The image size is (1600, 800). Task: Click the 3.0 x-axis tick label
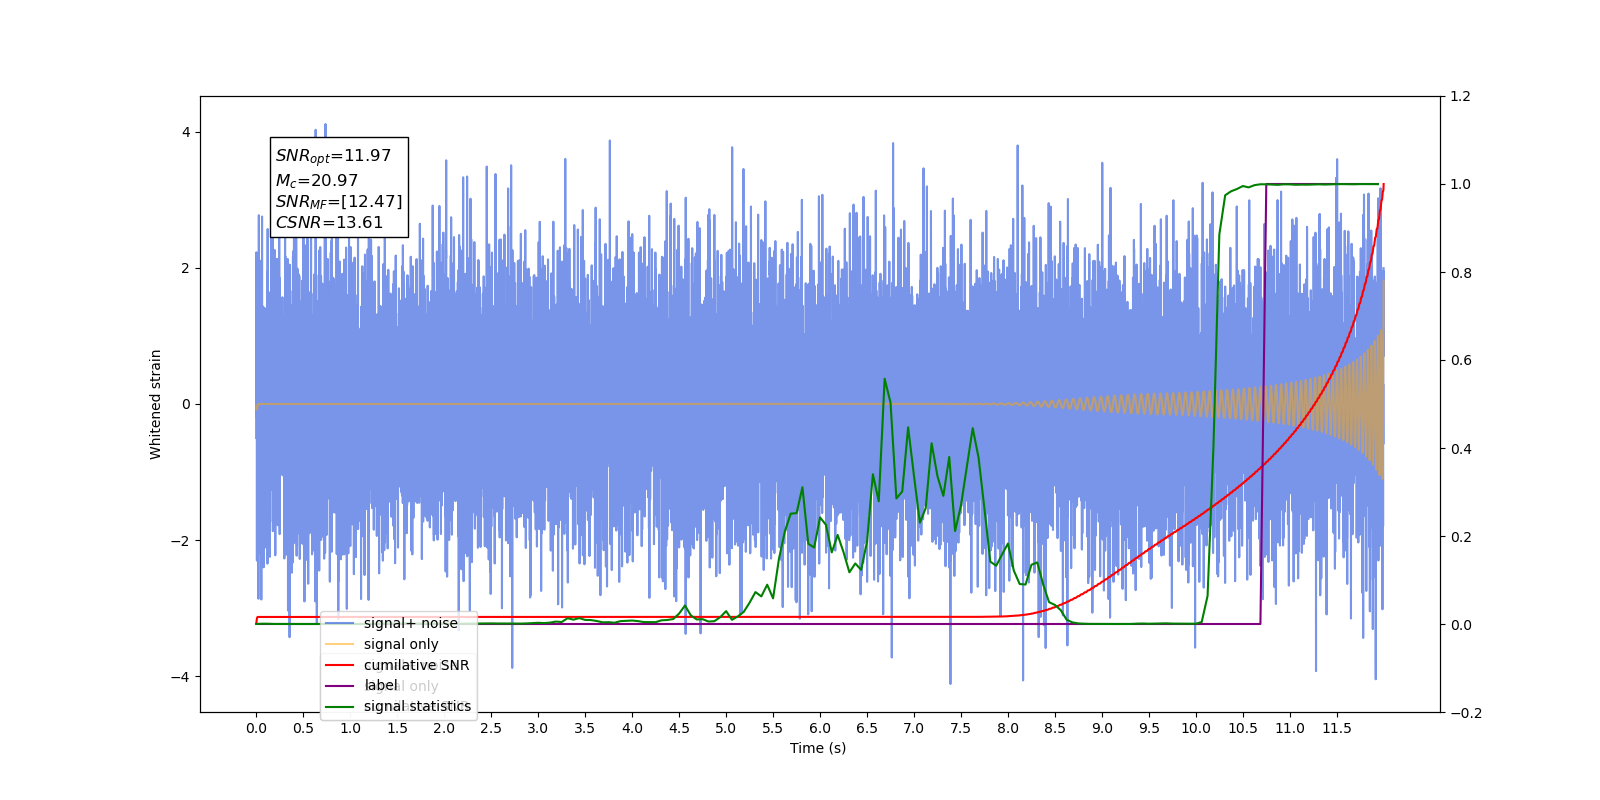pyautogui.click(x=538, y=728)
